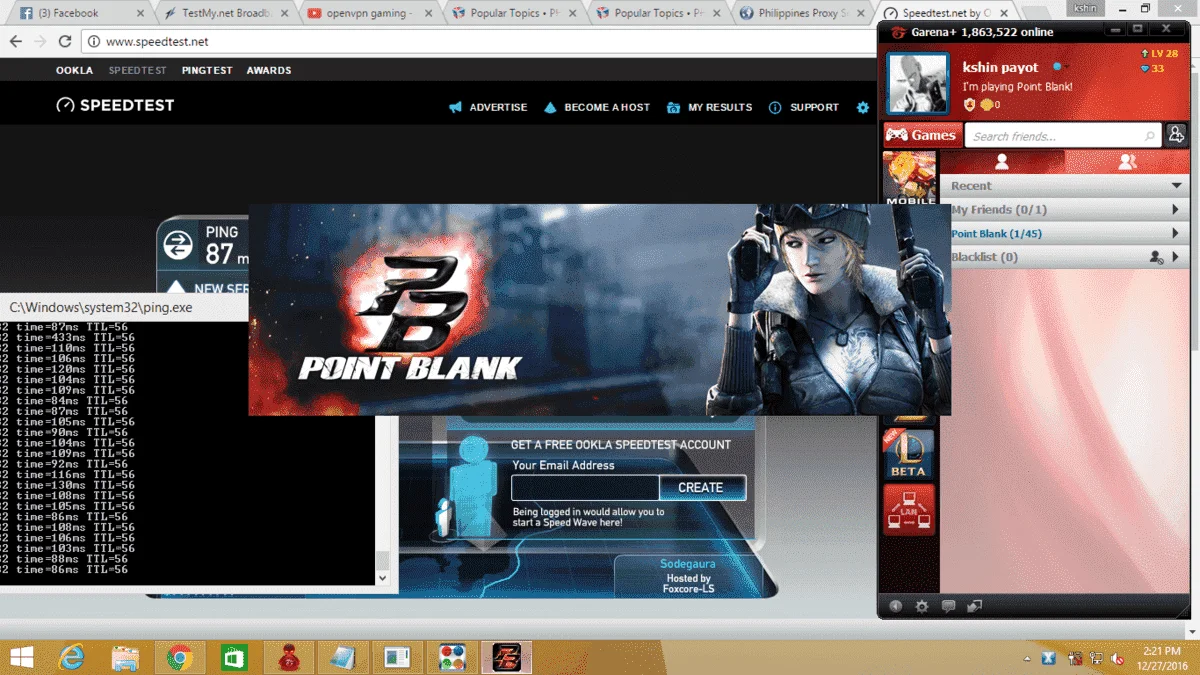
Task: Click the Chrome reload icon
Action: [65, 42]
